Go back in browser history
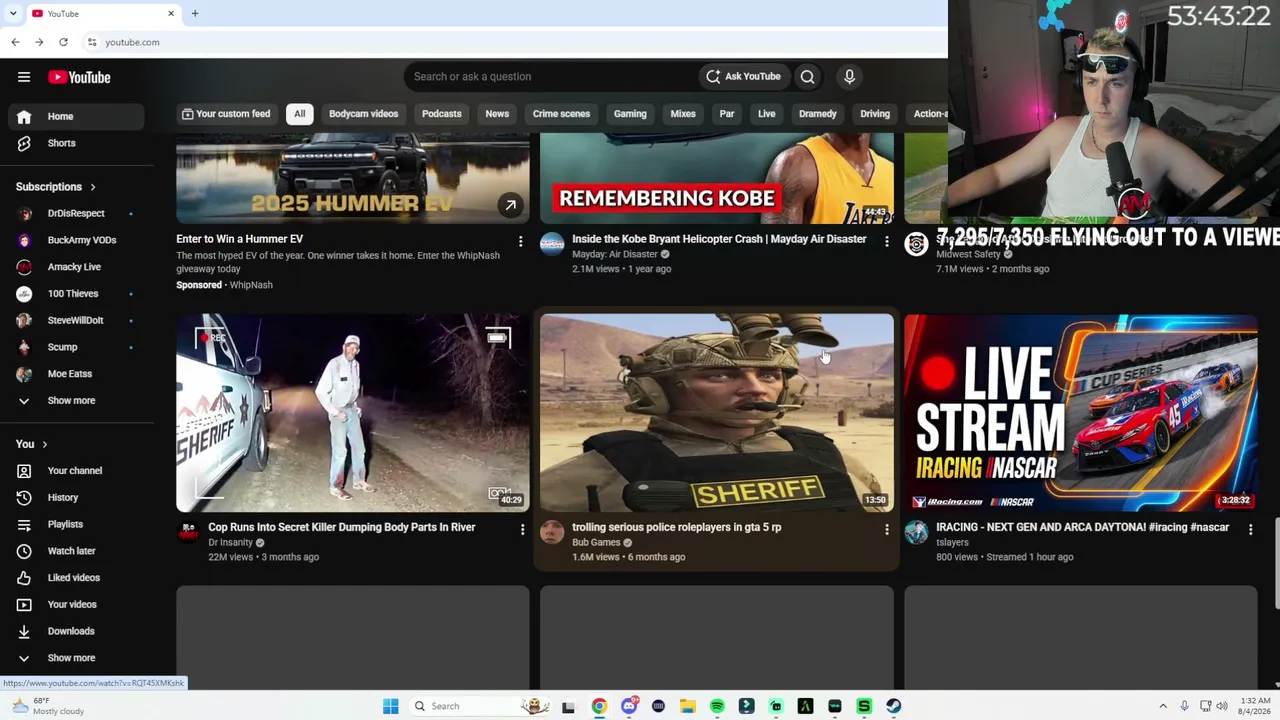Image resolution: width=1280 pixels, height=720 pixels. 15,42
